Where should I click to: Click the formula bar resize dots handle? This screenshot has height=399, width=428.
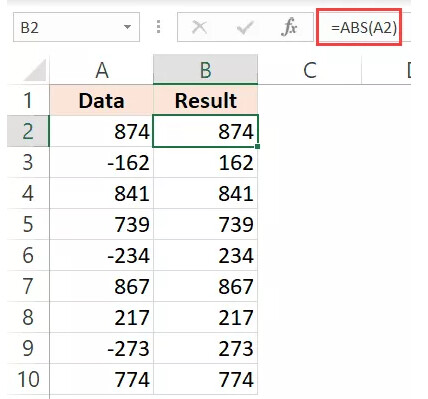pos(158,27)
